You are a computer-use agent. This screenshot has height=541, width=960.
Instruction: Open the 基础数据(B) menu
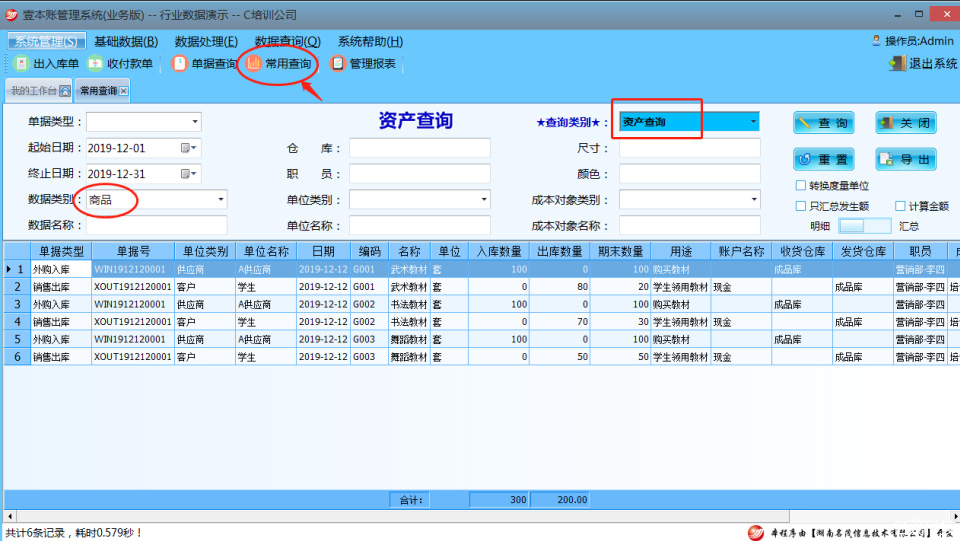(126, 41)
